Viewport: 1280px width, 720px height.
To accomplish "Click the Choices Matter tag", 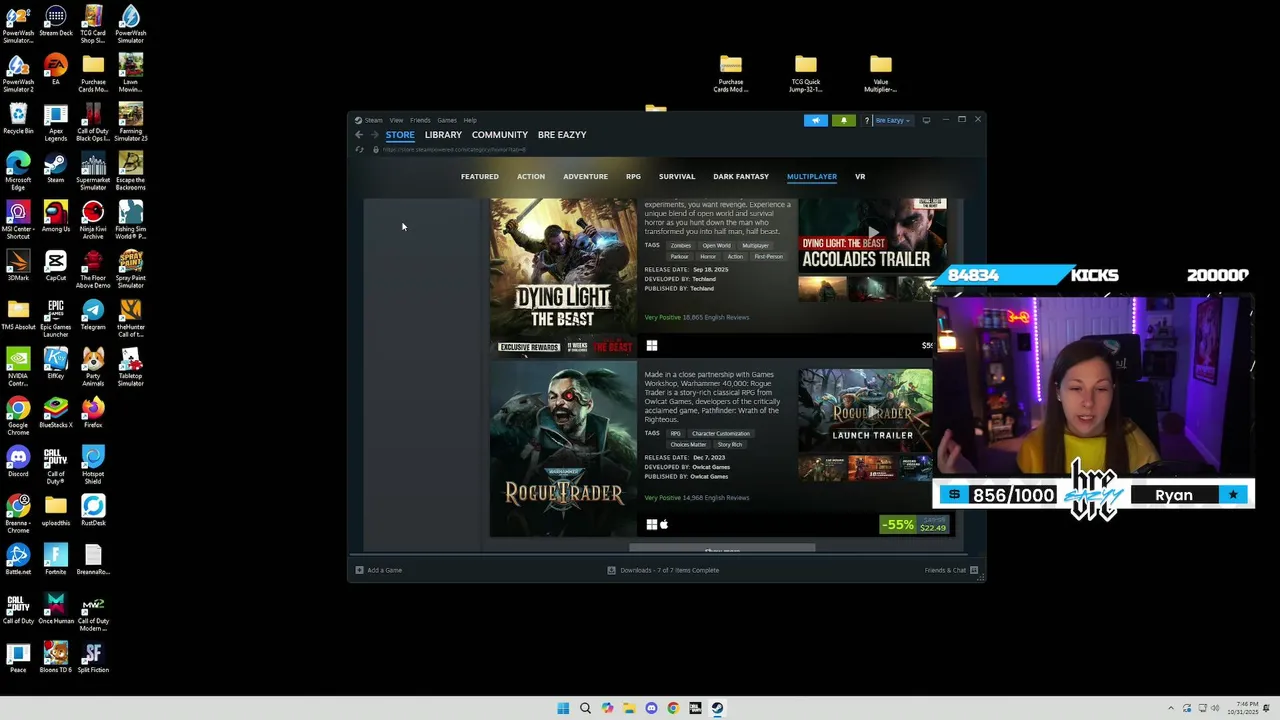I will coord(687,445).
